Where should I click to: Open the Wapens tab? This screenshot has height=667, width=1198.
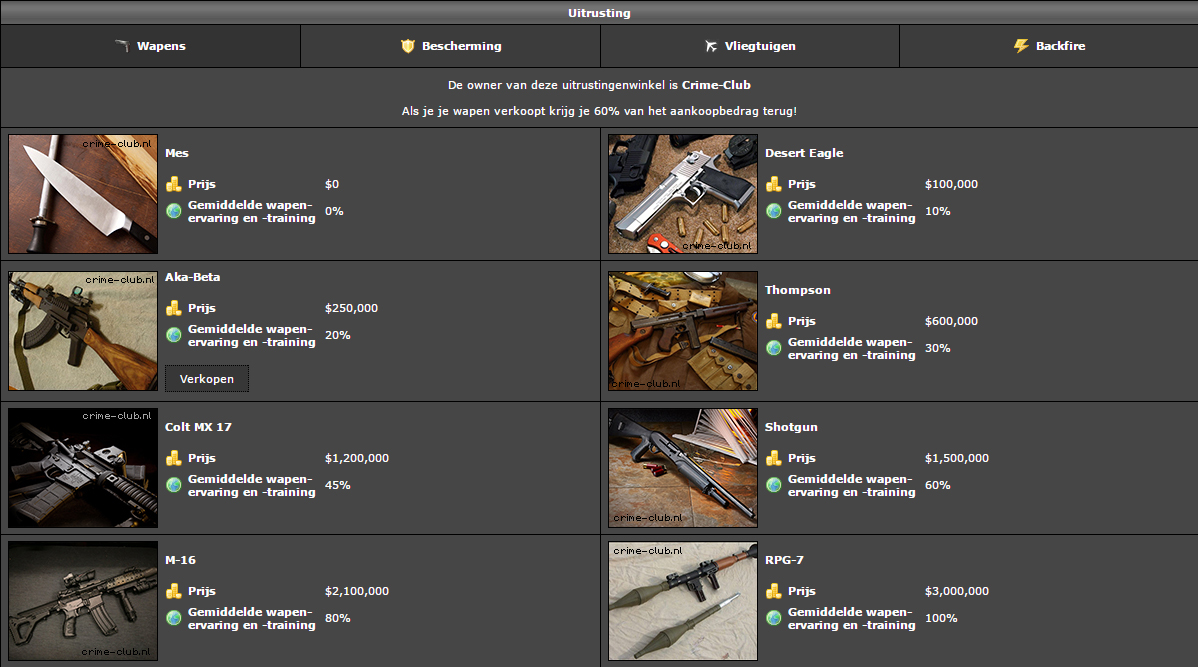(x=160, y=46)
